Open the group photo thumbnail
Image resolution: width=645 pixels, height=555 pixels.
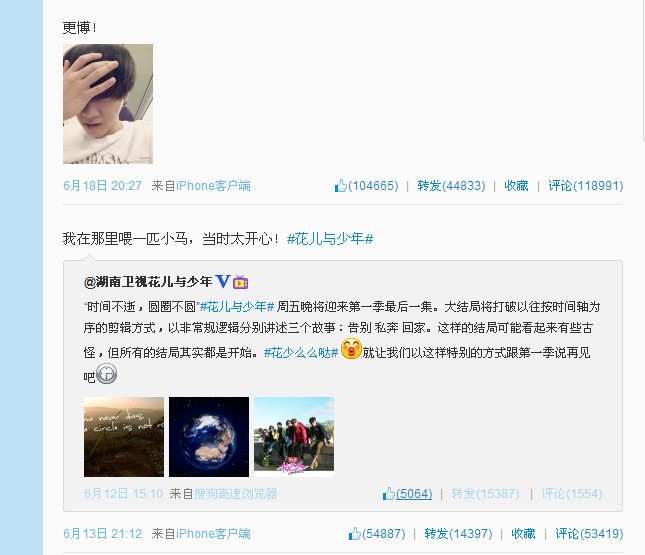pos(294,437)
